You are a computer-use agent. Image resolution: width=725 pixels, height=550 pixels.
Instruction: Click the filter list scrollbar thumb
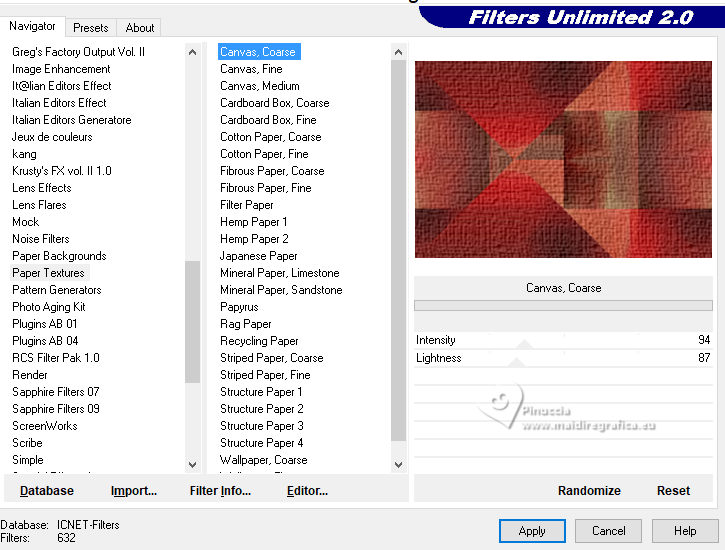(398, 251)
